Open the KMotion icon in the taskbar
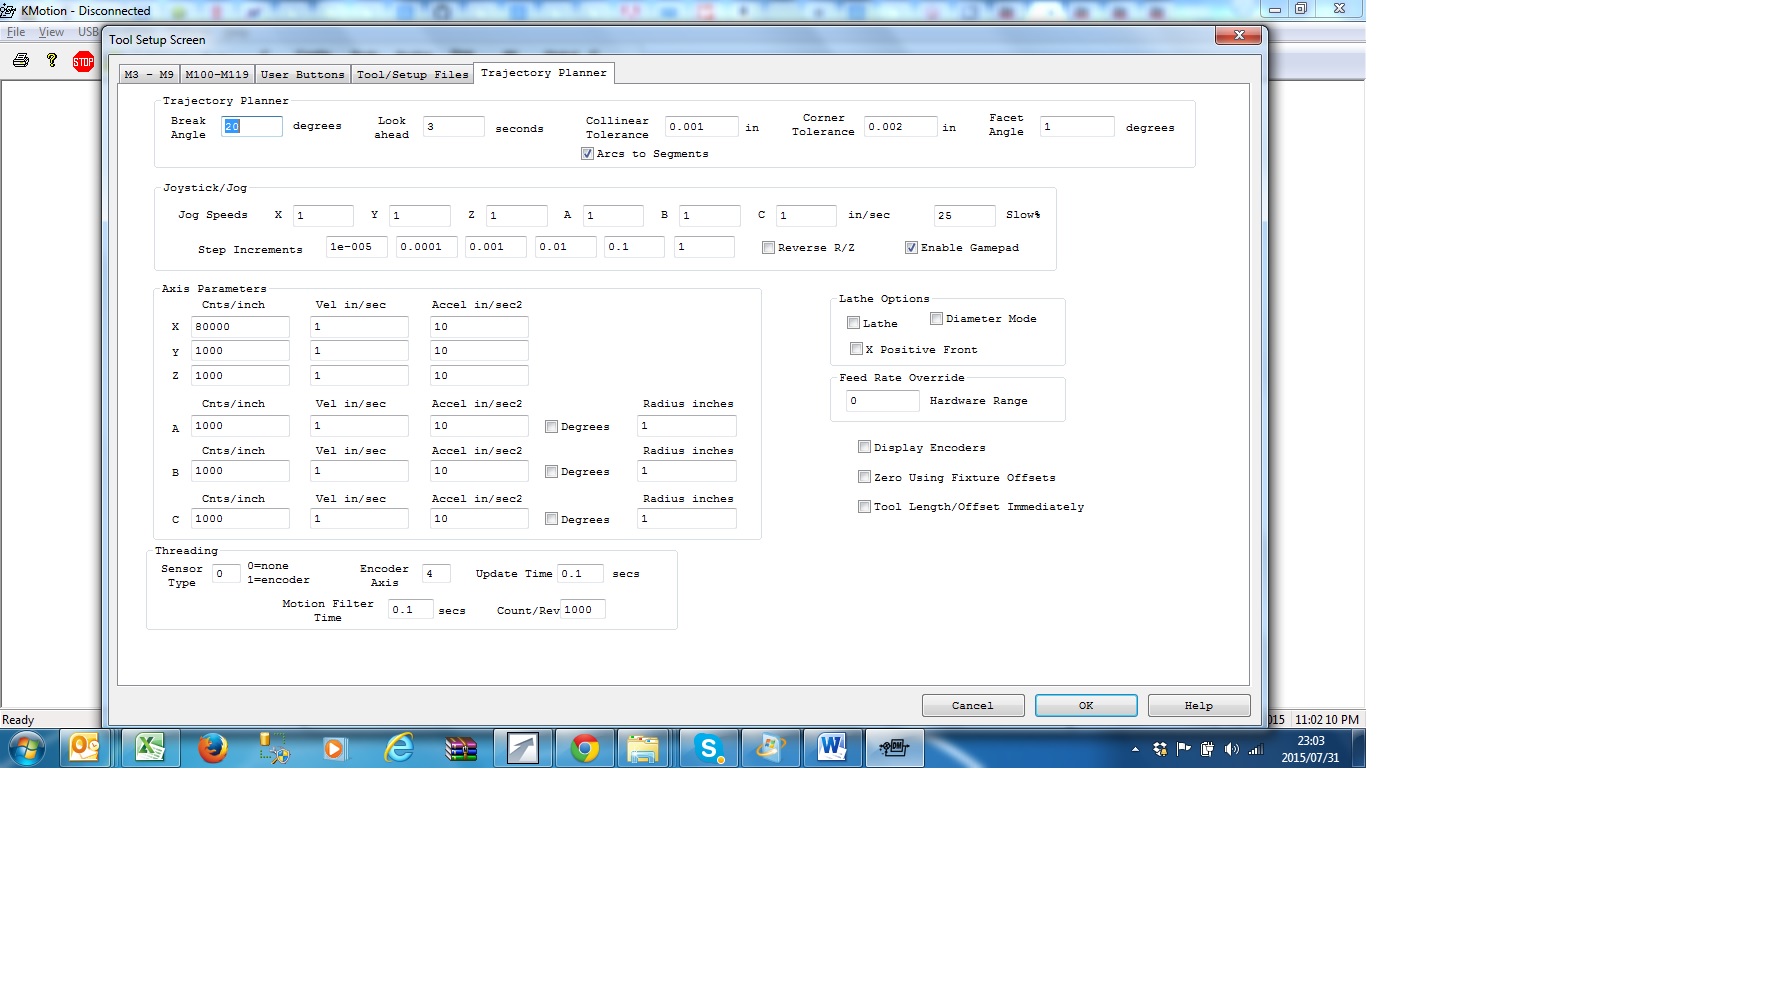The image size is (1788, 1000). coord(894,748)
